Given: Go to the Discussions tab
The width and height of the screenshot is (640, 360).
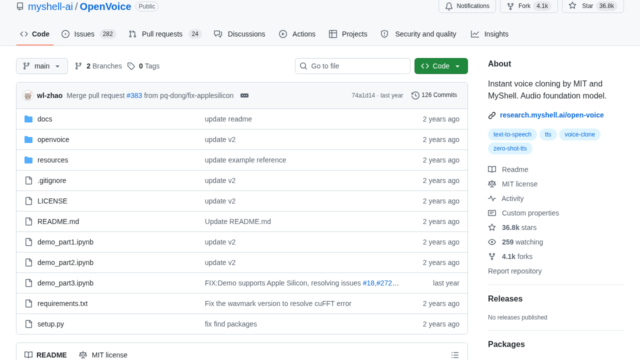Looking at the screenshot, I should [240, 34].
